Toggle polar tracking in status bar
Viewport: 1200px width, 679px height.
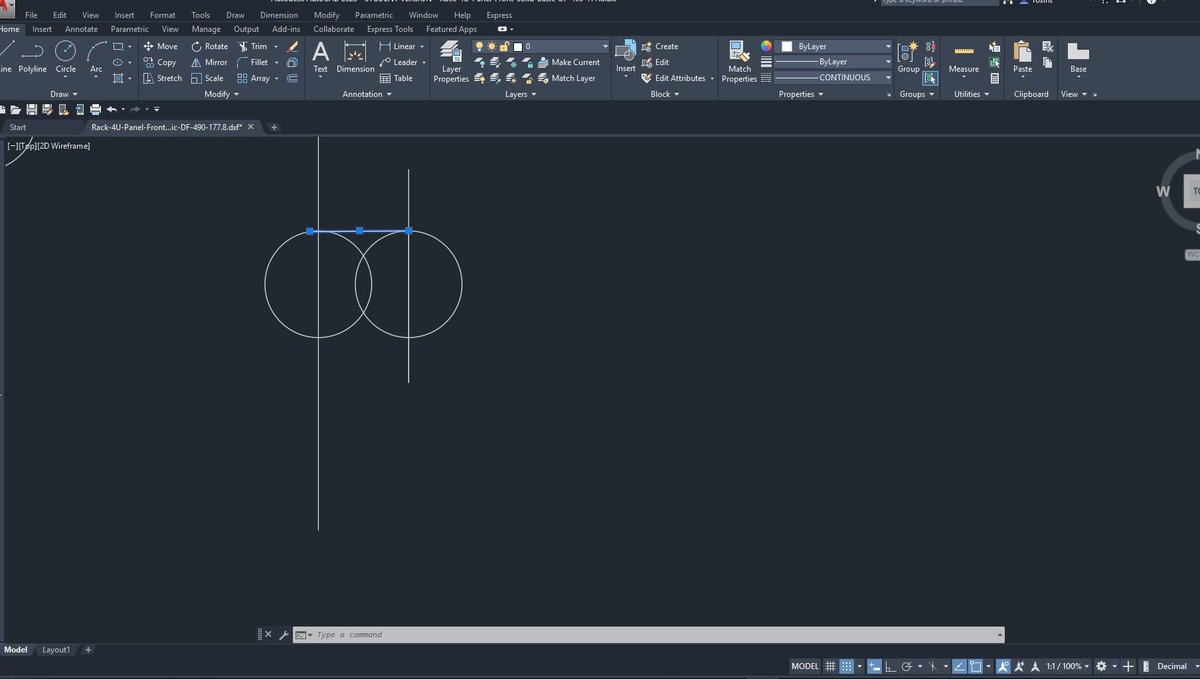[906, 666]
